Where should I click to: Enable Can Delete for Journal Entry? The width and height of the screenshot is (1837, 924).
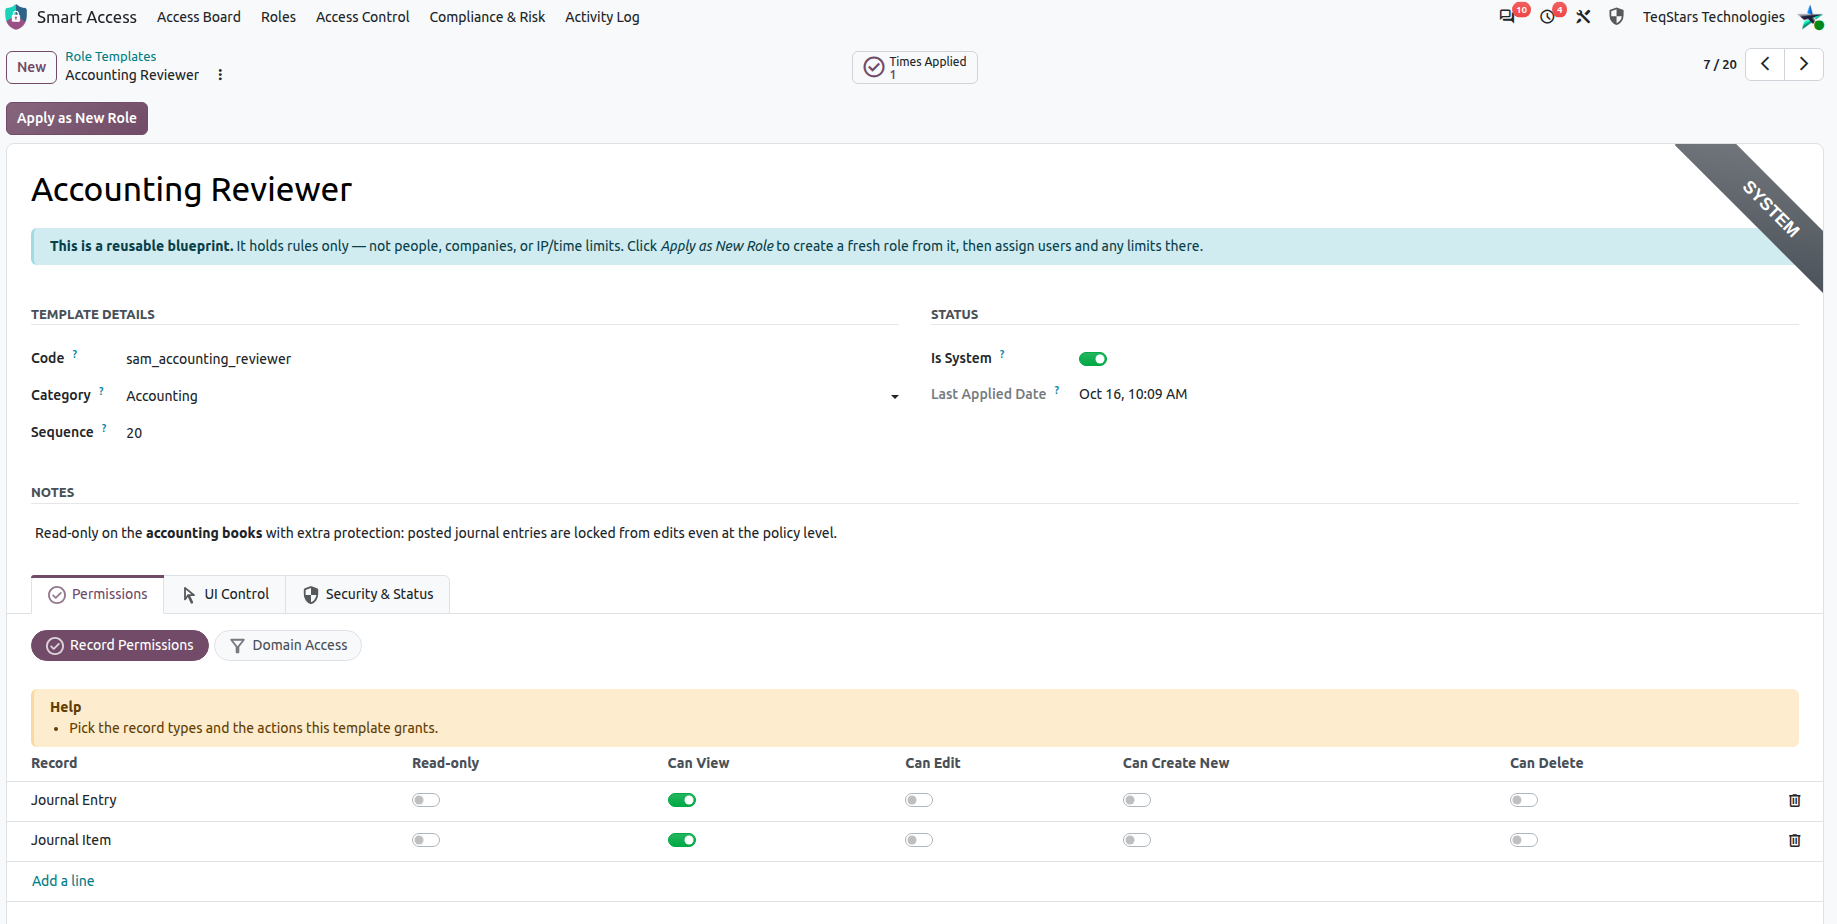pyautogui.click(x=1524, y=800)
